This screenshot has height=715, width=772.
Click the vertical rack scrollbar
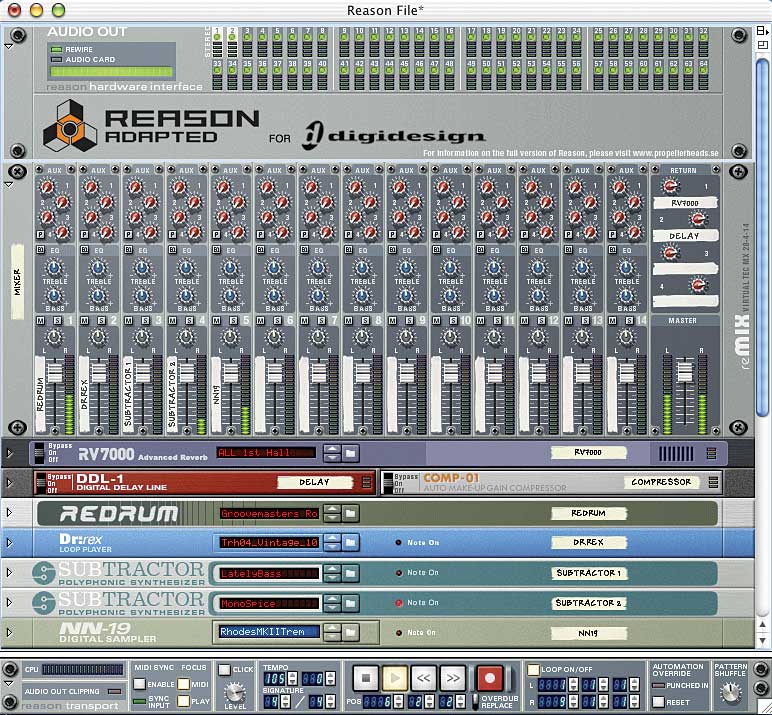[x=762, y=236]
